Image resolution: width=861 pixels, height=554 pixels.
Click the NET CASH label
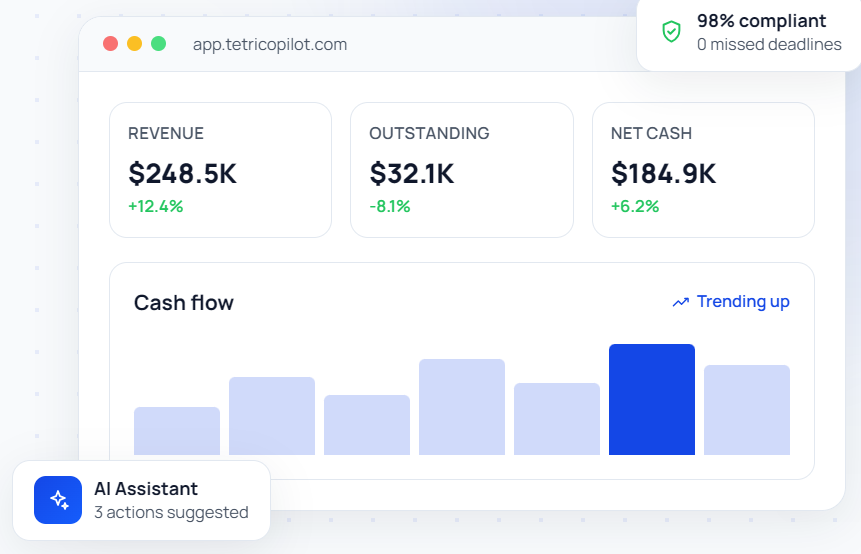point(651,133)
